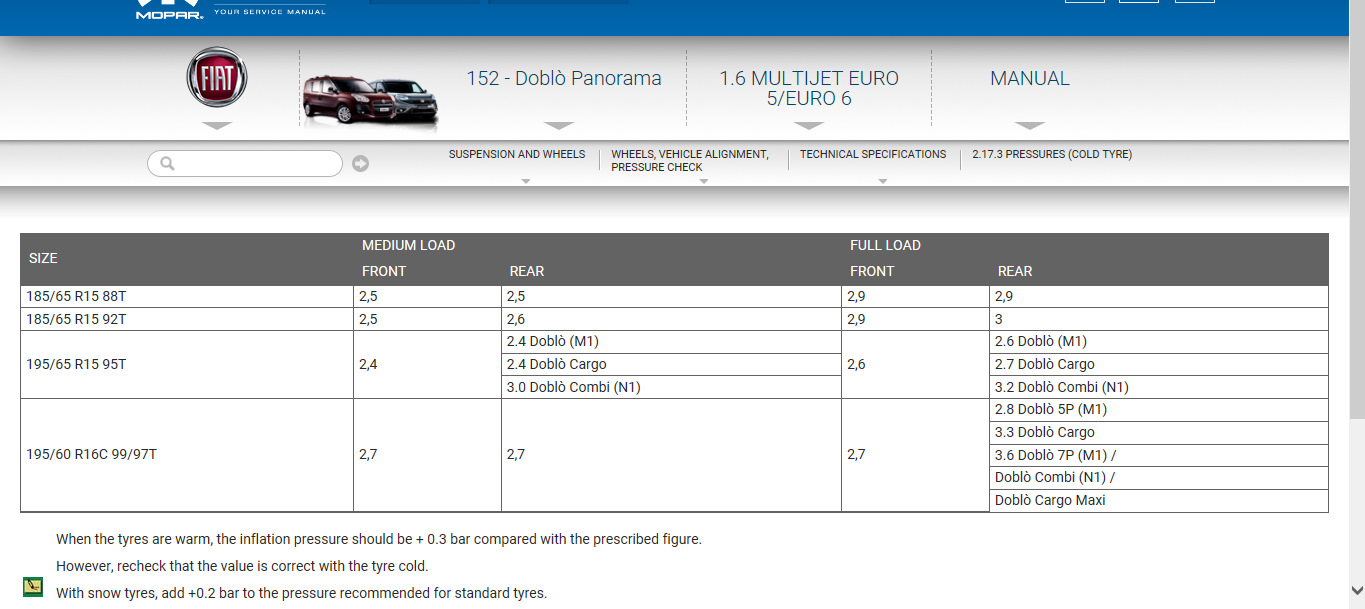Click the 3.6 Doblò 7P (M1) / cell
Image resolution: width=1365 pixels, height=609 pixels.
point(1159,455)
